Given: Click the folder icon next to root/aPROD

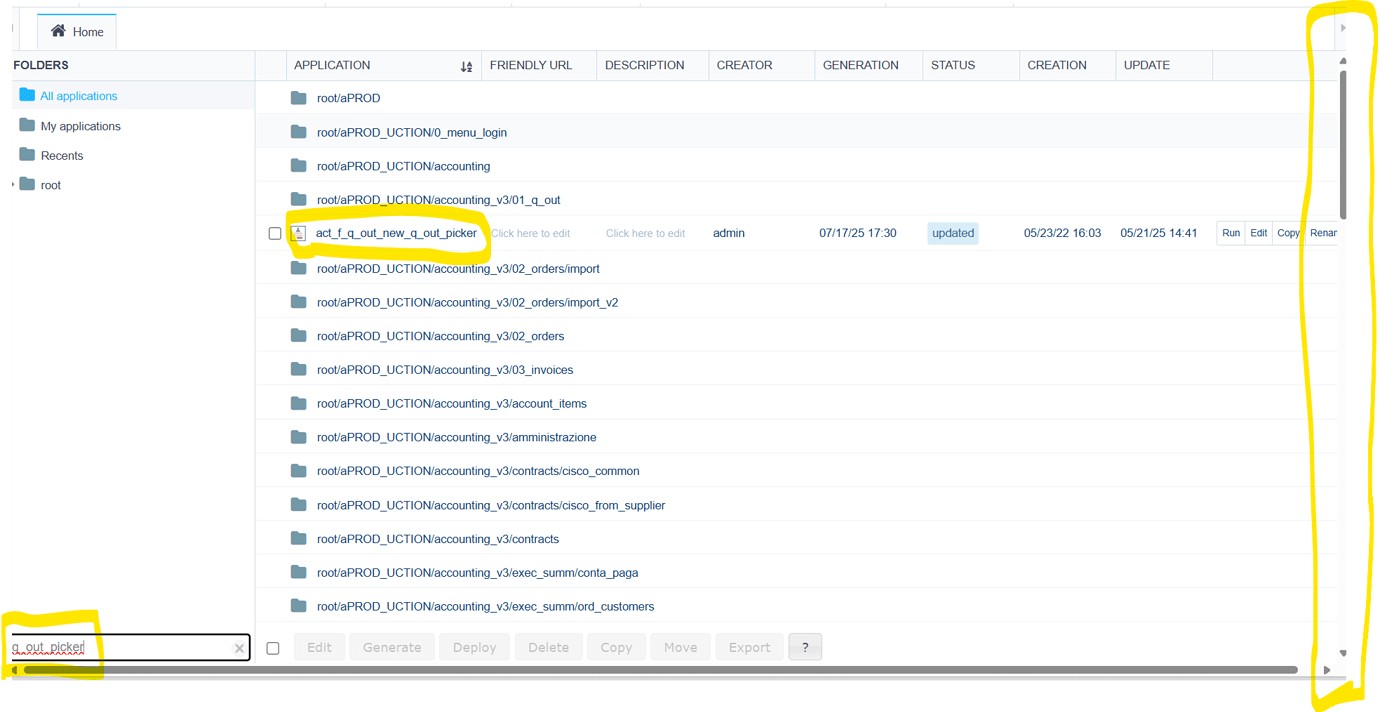Looking at the screenshot, I should (x=298, y=97).
